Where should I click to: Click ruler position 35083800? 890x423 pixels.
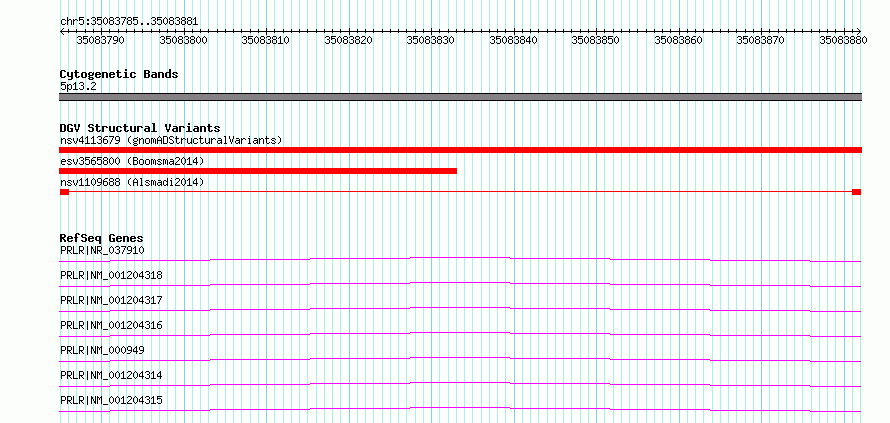click(183, 40)
